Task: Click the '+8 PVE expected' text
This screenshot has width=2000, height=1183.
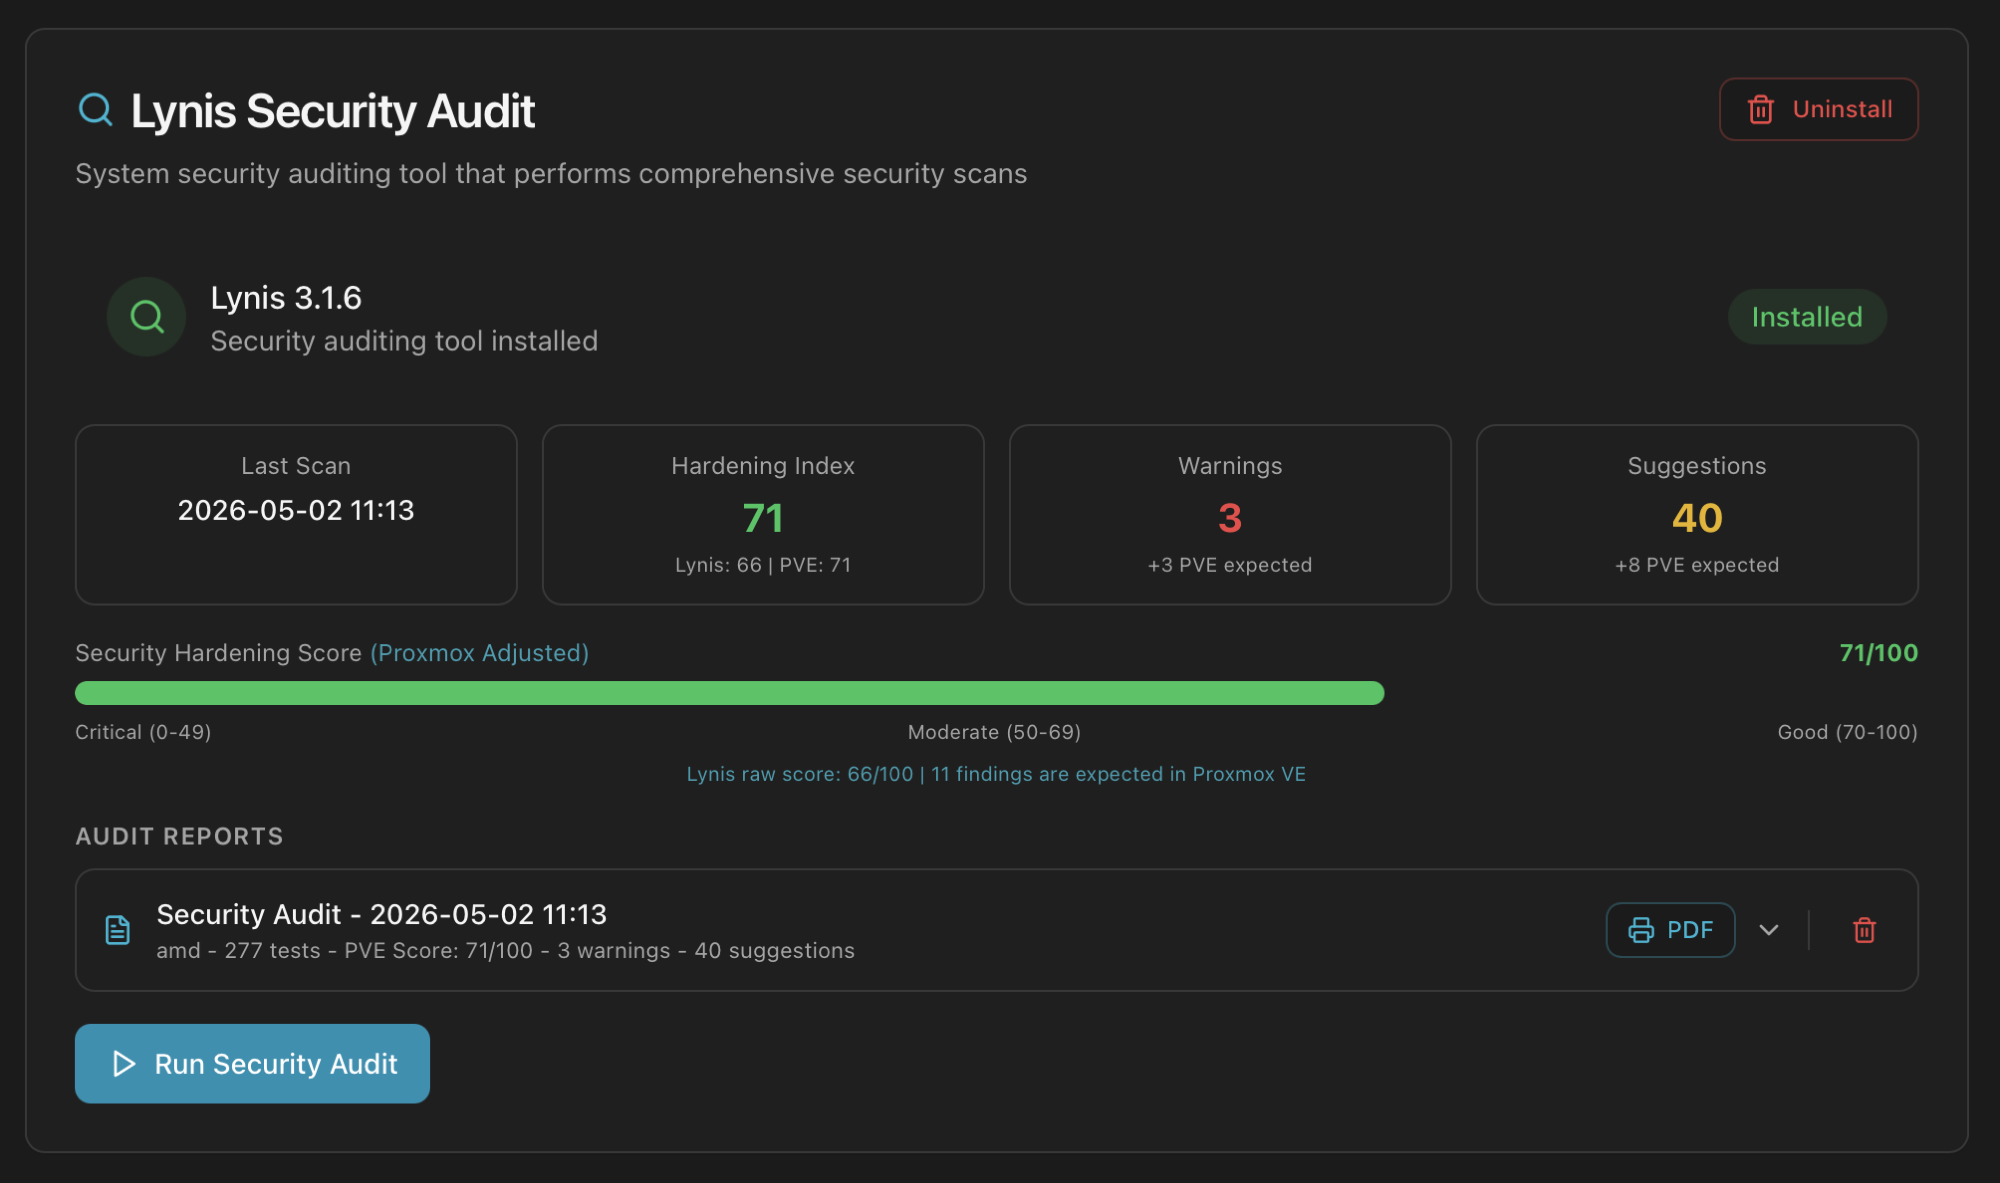Action: (x=1697, y=565)
